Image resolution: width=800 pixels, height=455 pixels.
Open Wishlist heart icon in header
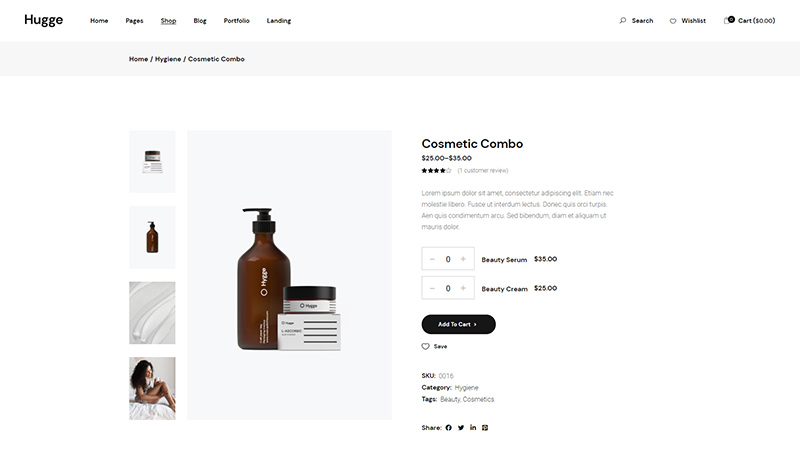[x=673, y=21]
